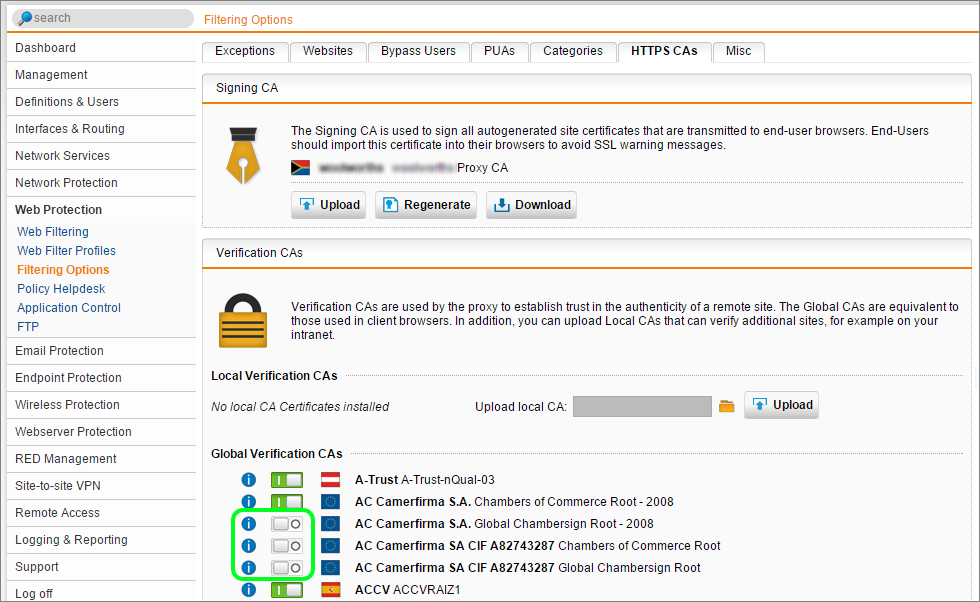Click the folder browse icon for local CA

pyautogui.click(x=726, y=406)
